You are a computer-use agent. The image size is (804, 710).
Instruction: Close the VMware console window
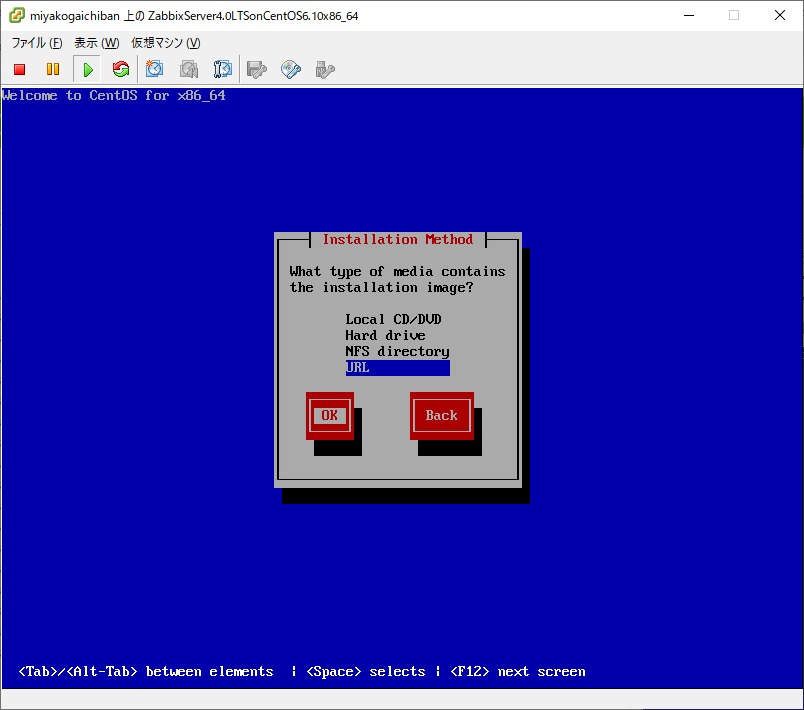780,15
